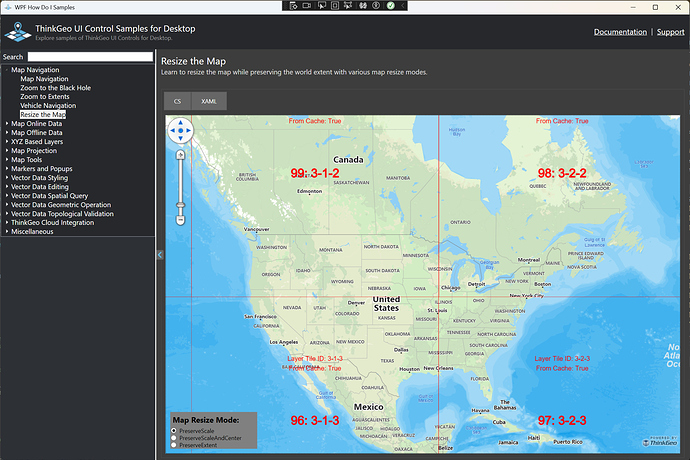Select the PreserveScale radio button

[174, 431]
